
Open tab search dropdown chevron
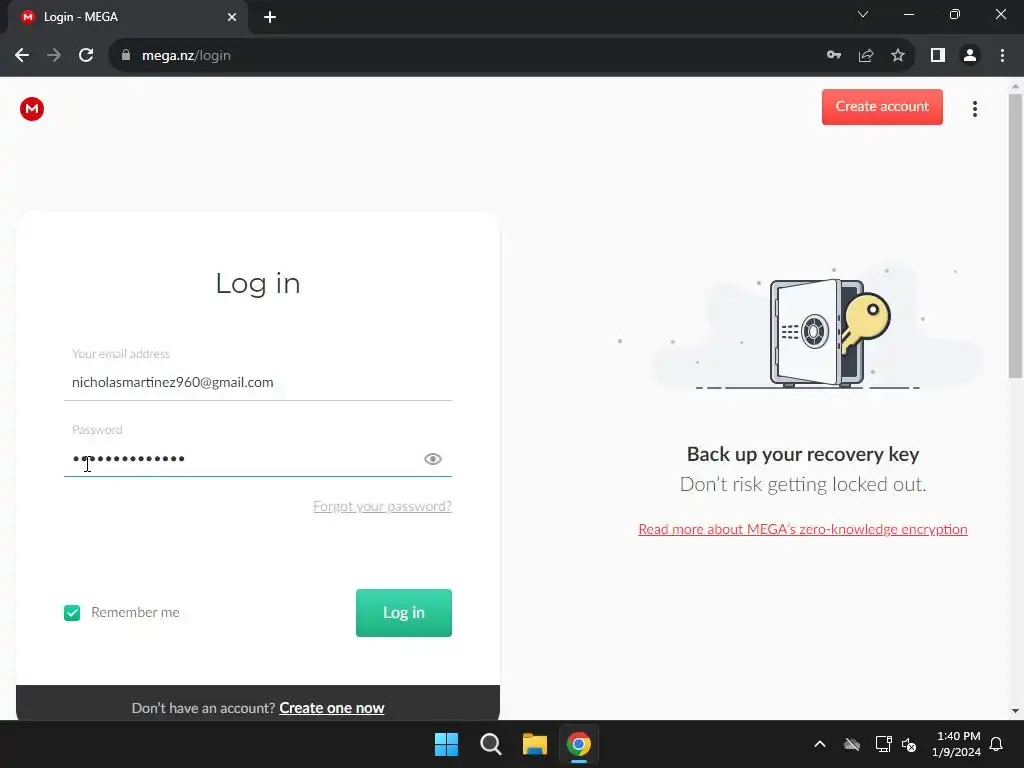click(862, 14)
